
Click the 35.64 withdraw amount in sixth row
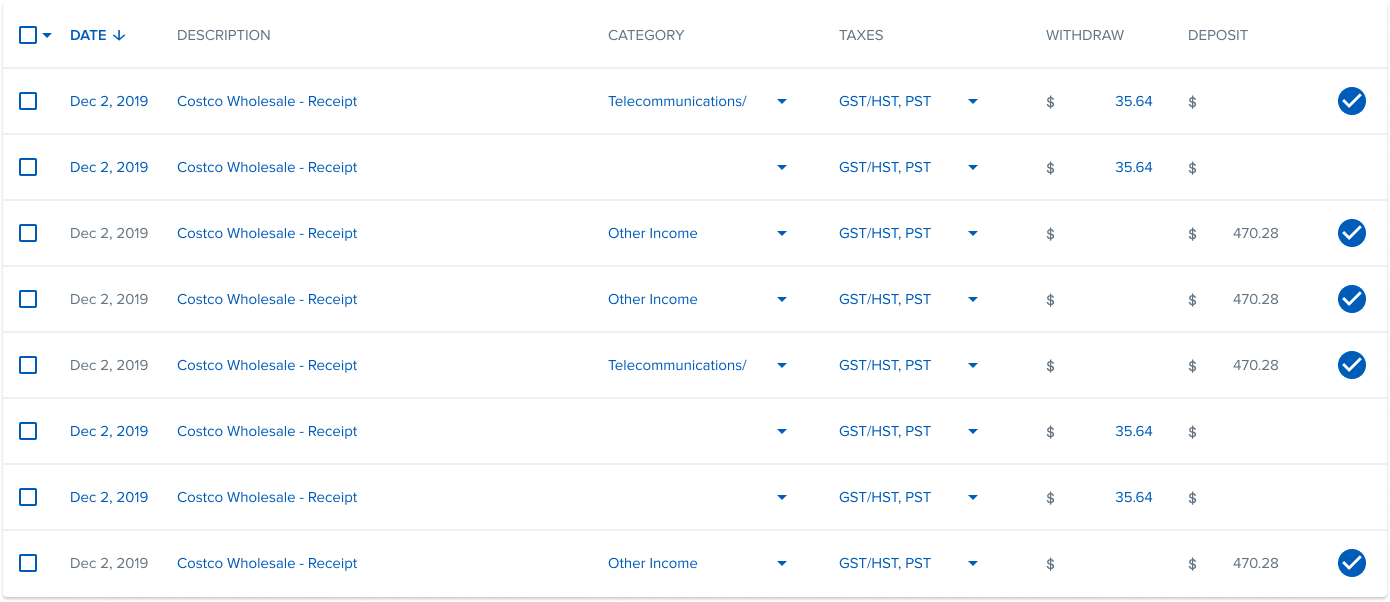(x=1133, y=431)
